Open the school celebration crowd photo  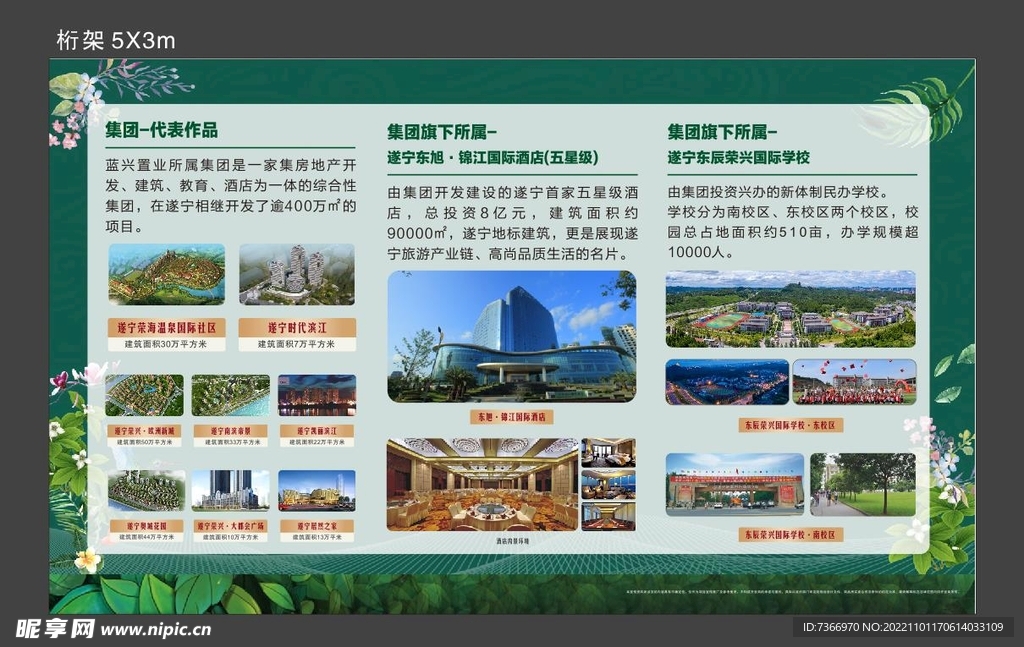[x=854, y=382]
